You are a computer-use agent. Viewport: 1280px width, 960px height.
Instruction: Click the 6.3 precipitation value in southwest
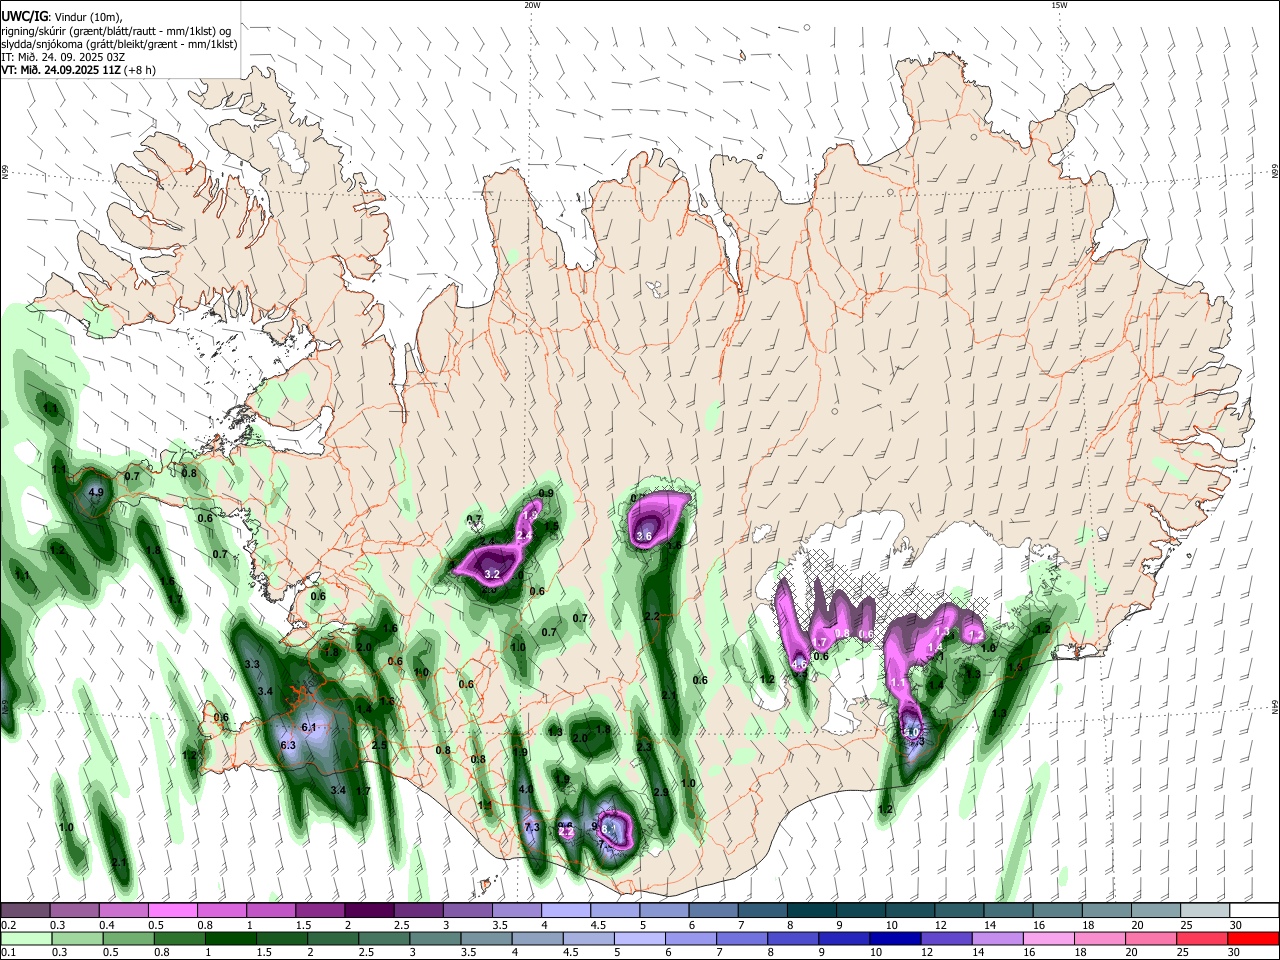[288, 745]
